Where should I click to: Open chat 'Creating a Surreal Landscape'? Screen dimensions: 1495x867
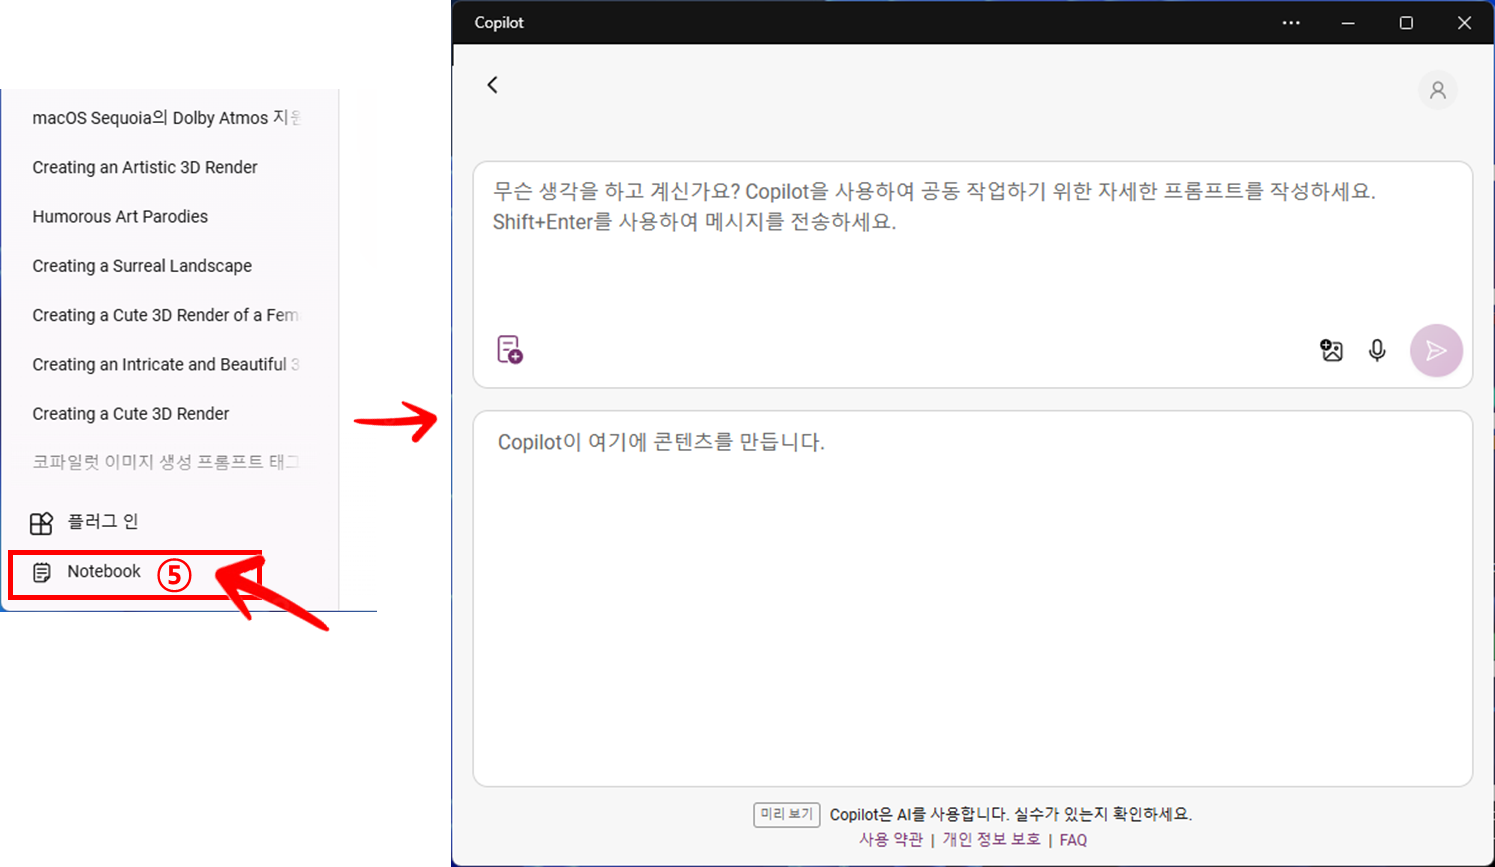point(142,266)
